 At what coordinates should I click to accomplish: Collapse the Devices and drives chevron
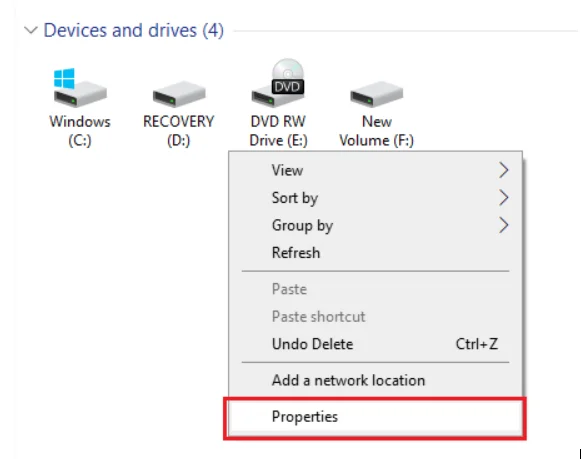(x=31, y=30)
